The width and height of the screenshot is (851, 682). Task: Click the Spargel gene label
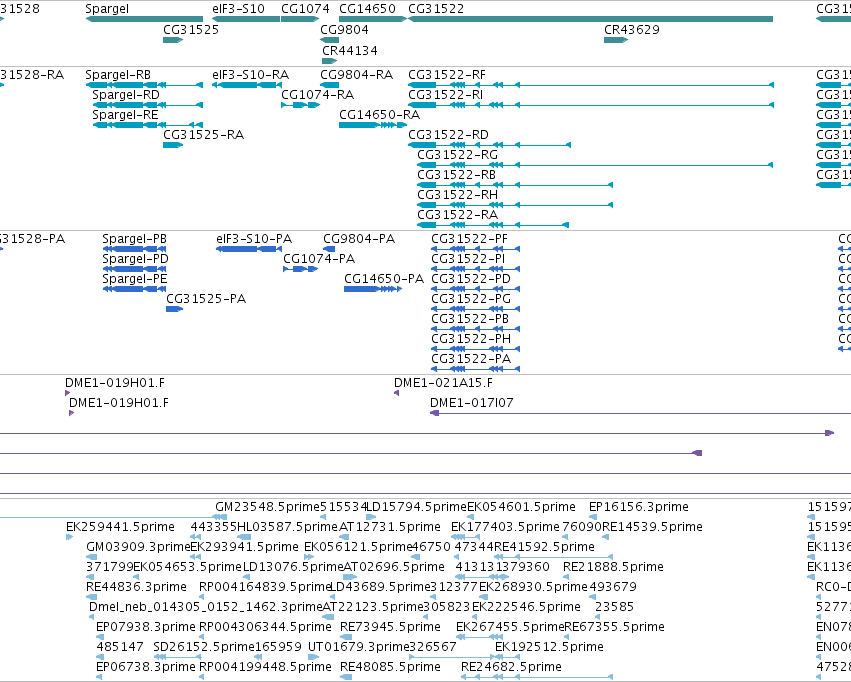107,9
